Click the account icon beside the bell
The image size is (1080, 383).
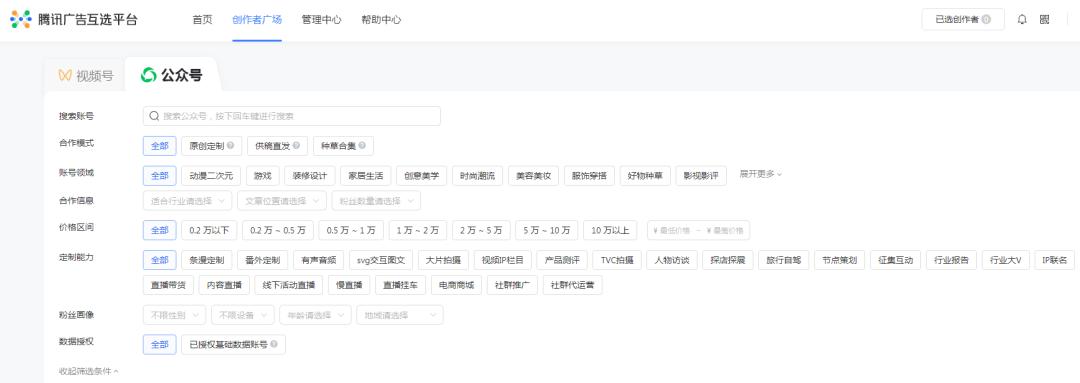pos(1045,19)
